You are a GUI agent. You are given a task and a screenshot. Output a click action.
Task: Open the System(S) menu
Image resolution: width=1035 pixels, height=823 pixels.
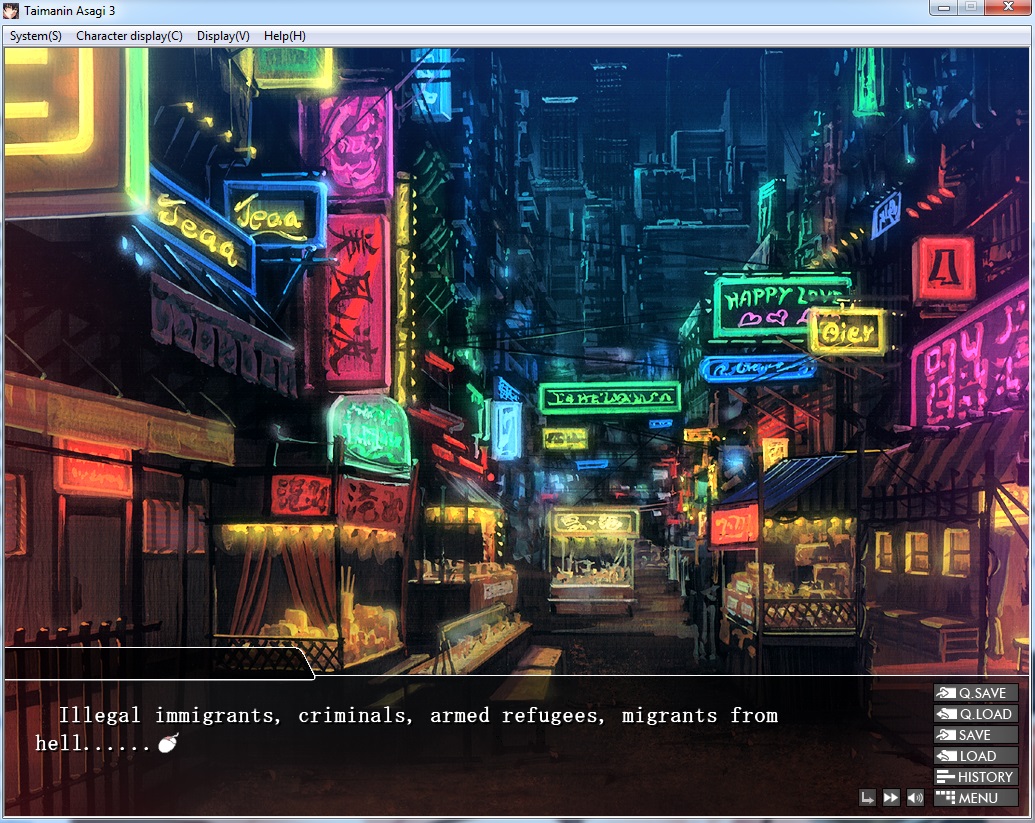tap(36, 36)
